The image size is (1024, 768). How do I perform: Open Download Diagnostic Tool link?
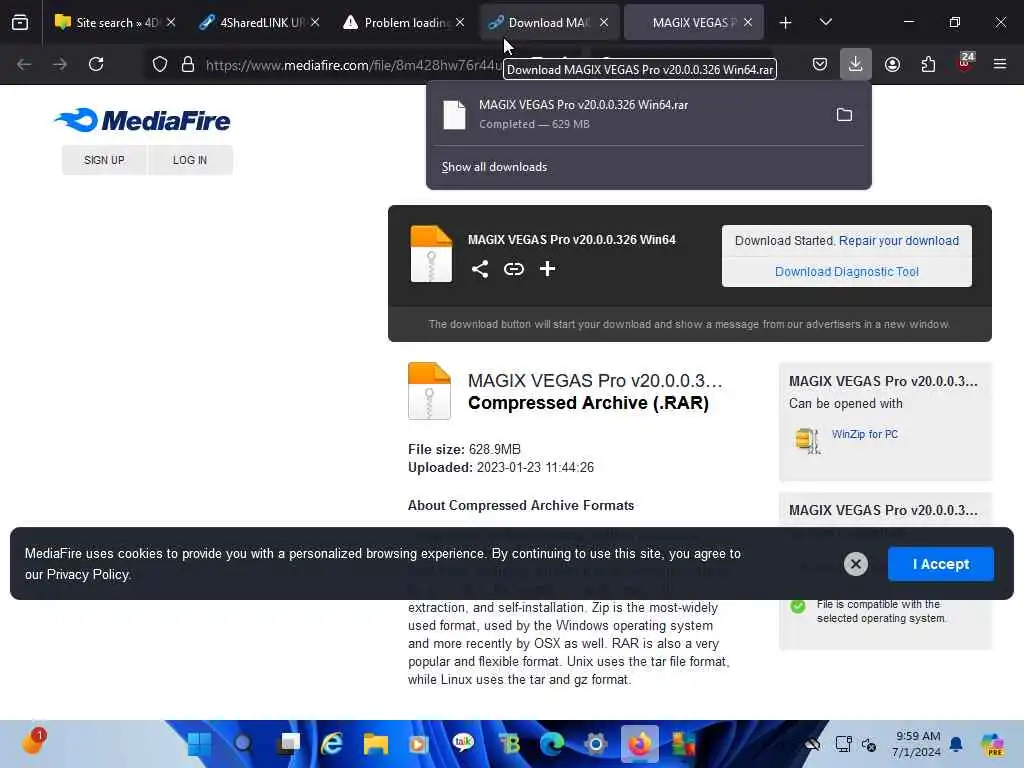click(846, 272)
